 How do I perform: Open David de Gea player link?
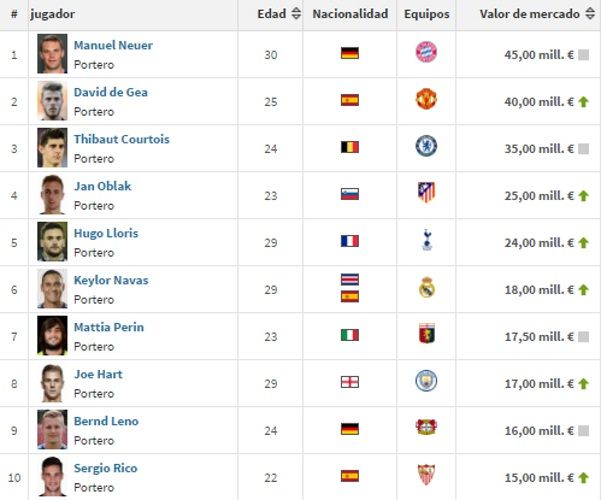click(110, 93)
